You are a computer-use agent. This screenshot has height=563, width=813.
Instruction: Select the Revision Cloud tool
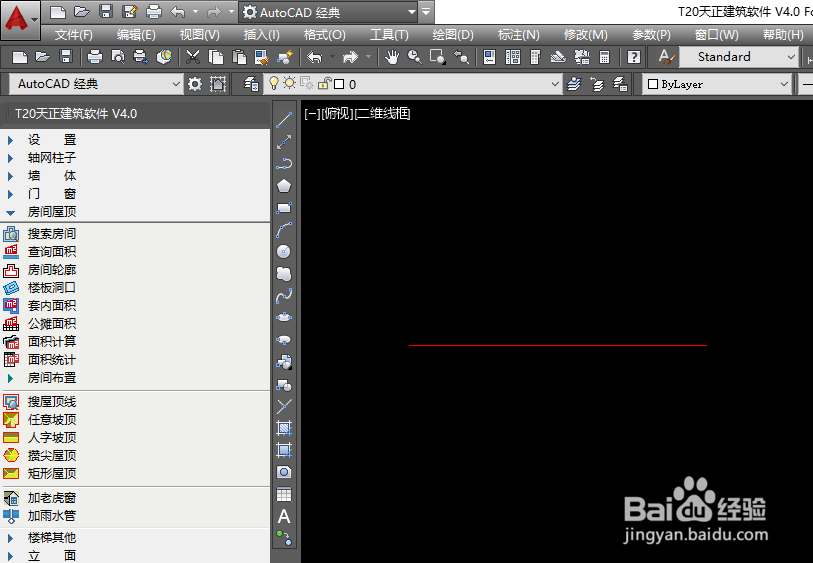click(284, 273)
